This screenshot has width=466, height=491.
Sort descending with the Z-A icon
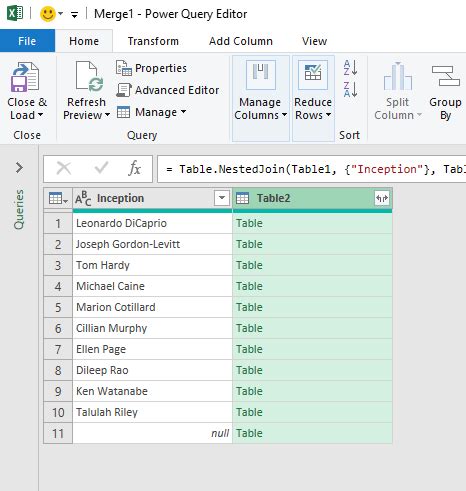coord(350,90)
